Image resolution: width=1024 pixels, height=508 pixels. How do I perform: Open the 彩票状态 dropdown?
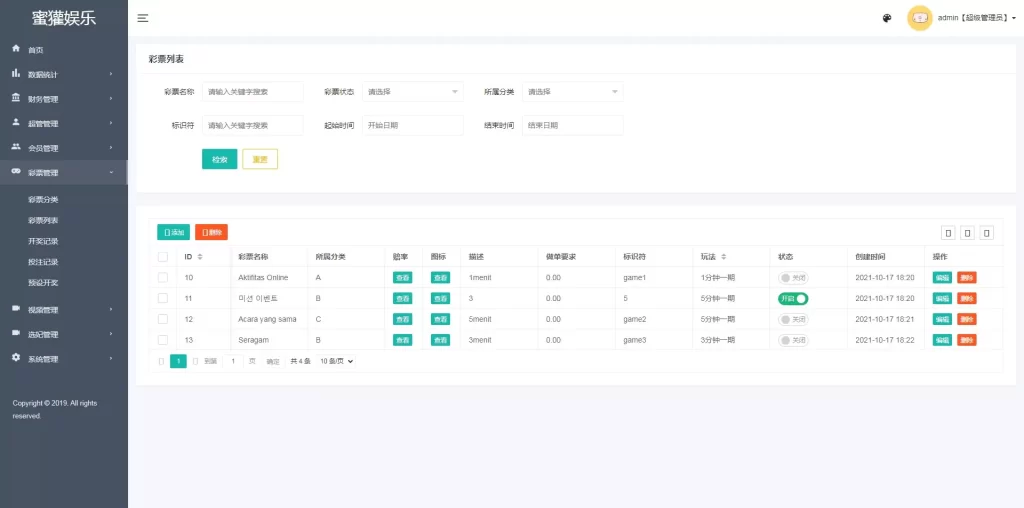(413, 92)
